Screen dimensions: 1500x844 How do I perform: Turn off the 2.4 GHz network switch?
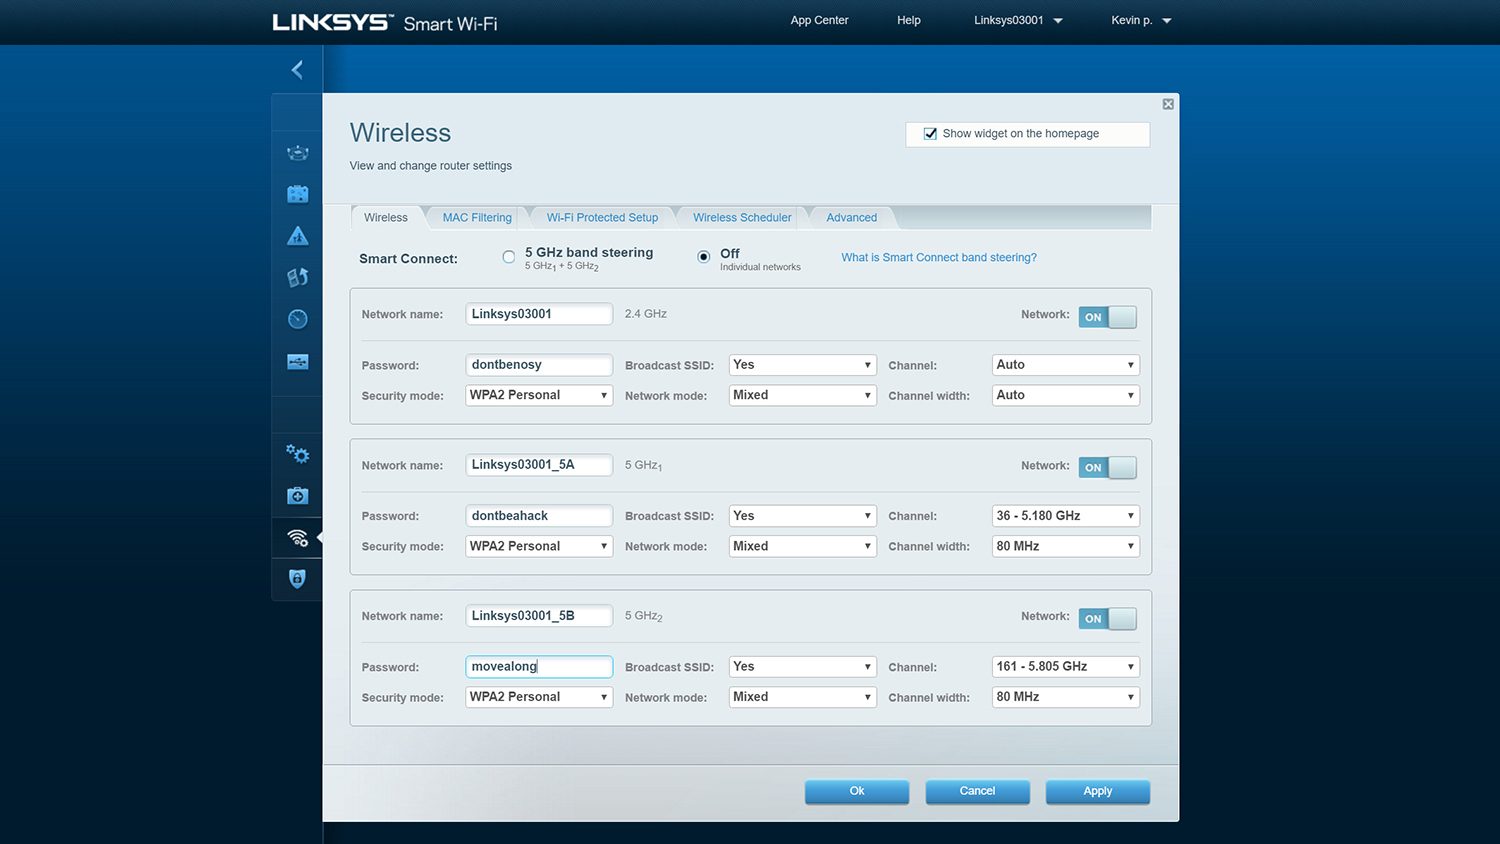click(1107, 317)
